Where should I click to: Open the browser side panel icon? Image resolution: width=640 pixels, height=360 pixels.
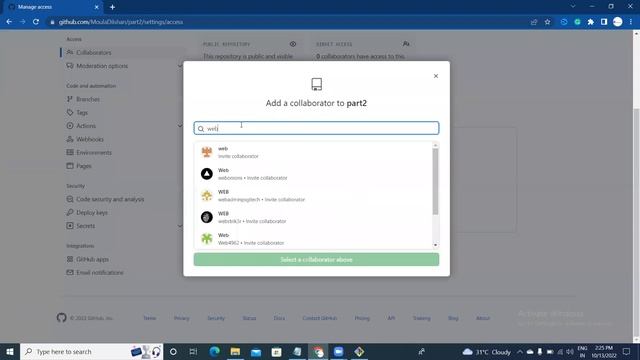pyautogui.click(x=604, y=22)
